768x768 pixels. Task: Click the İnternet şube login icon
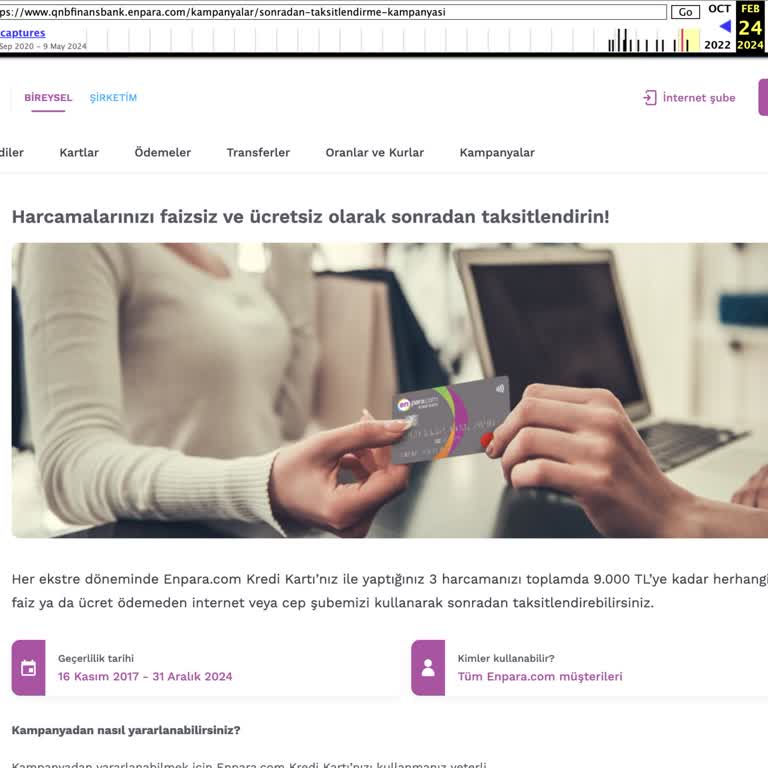click(x=649, y=98)
